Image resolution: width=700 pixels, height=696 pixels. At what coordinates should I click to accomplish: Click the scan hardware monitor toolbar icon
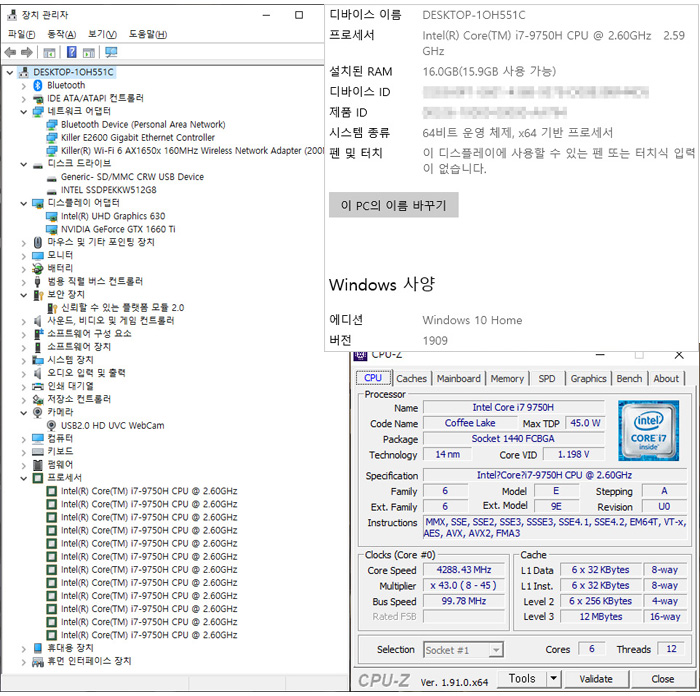pos(111,52)
